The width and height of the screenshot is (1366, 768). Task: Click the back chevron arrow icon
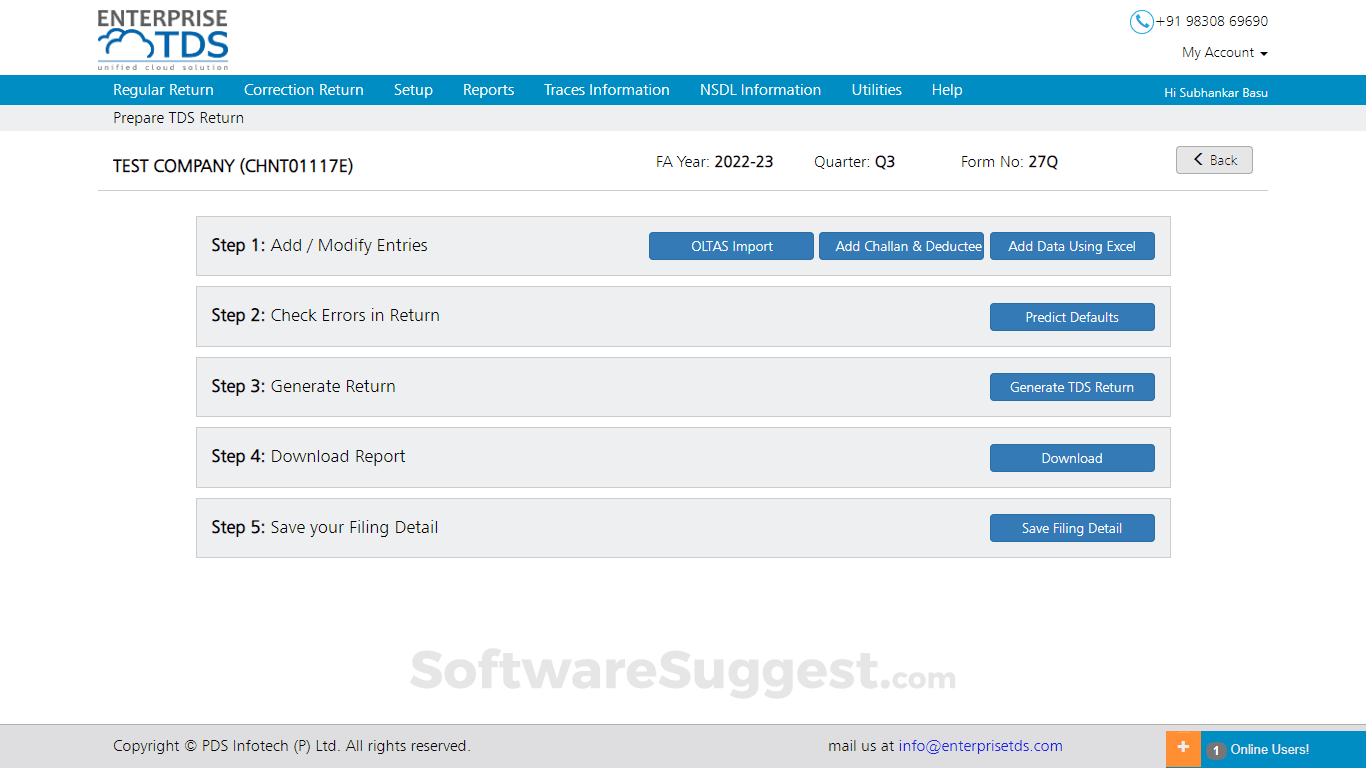[1199, 159]
